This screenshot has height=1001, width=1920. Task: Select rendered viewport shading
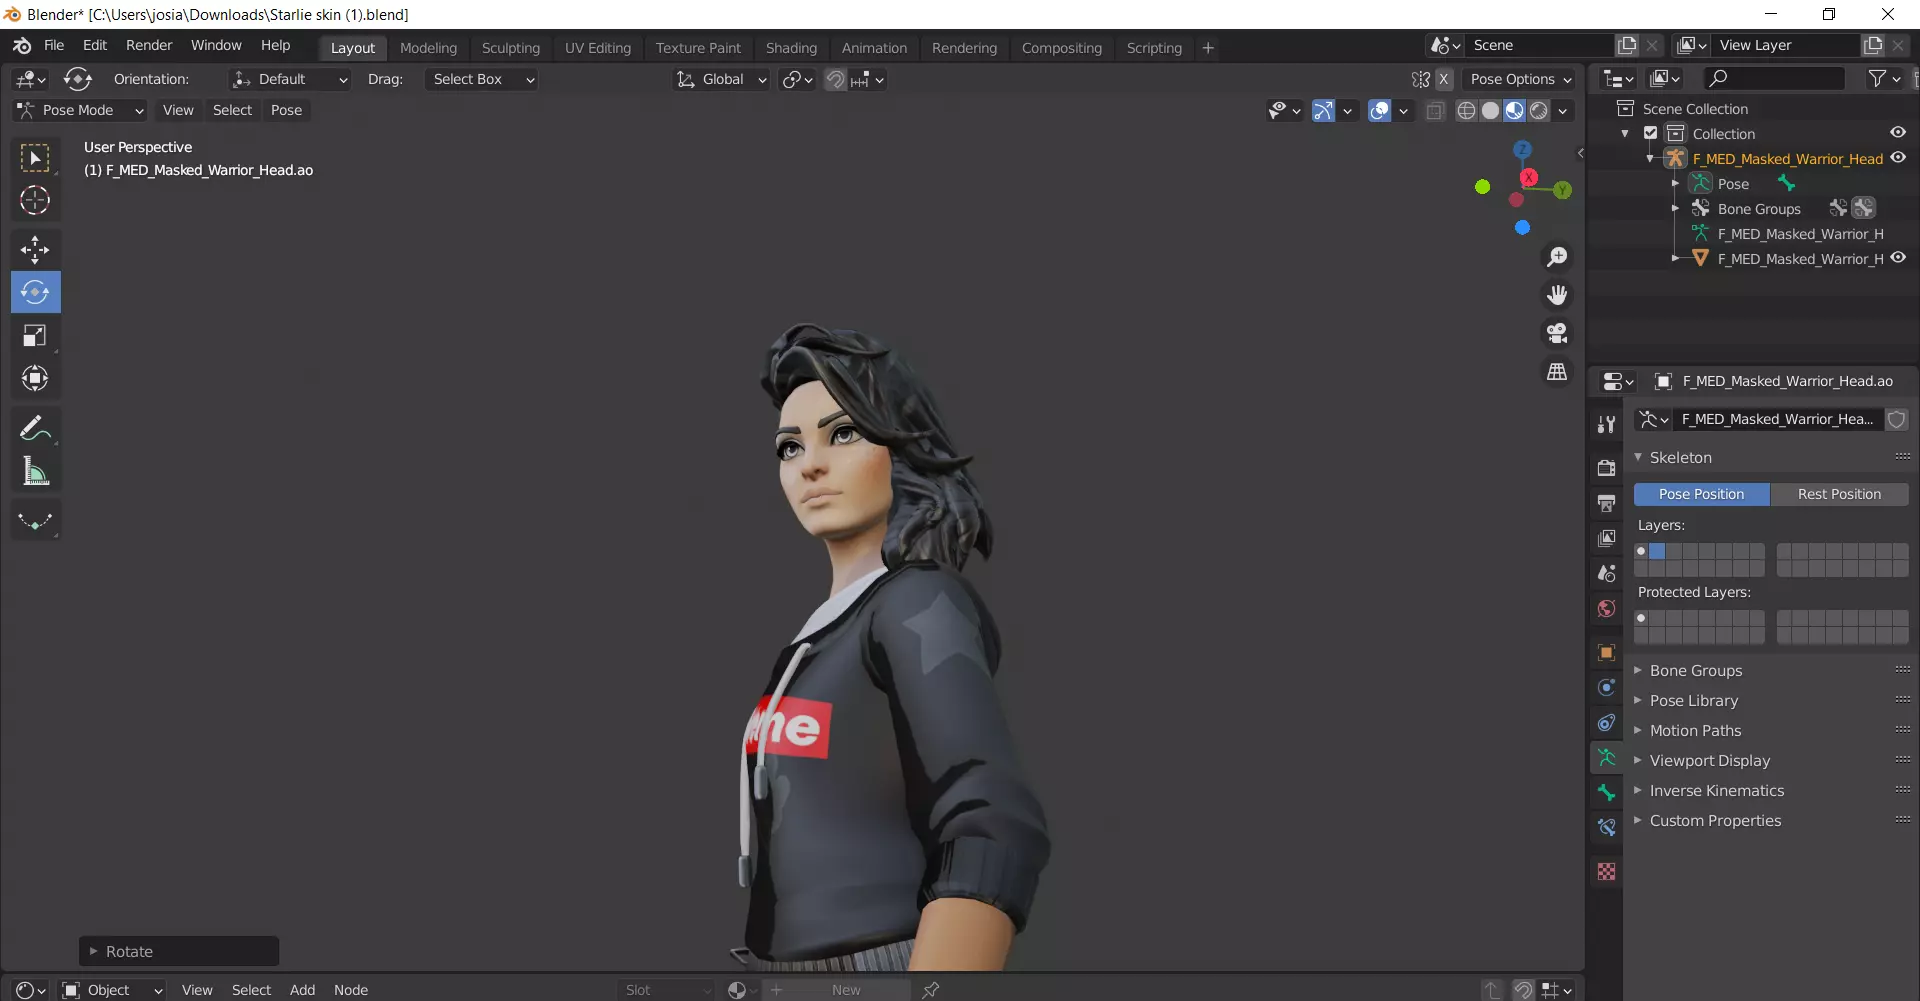pyautogui.click(x=1539, y=111)
